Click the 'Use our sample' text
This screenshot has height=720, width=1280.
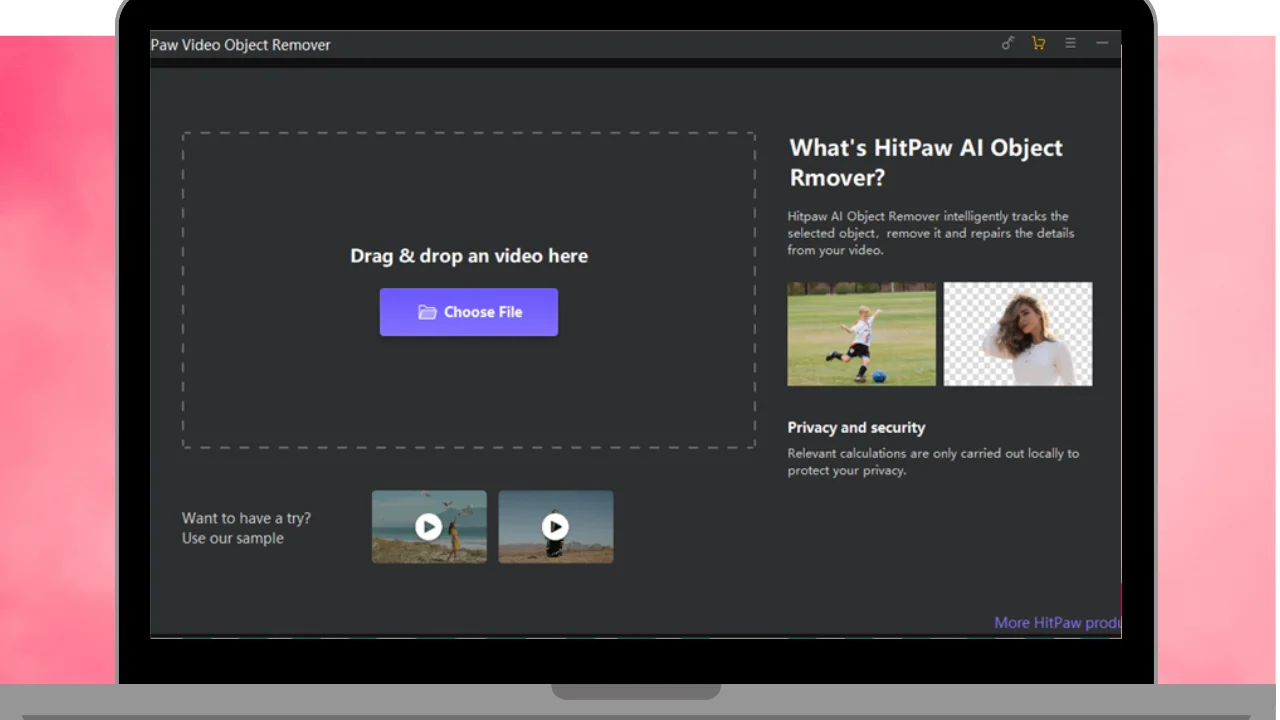[x=233, y=538]
